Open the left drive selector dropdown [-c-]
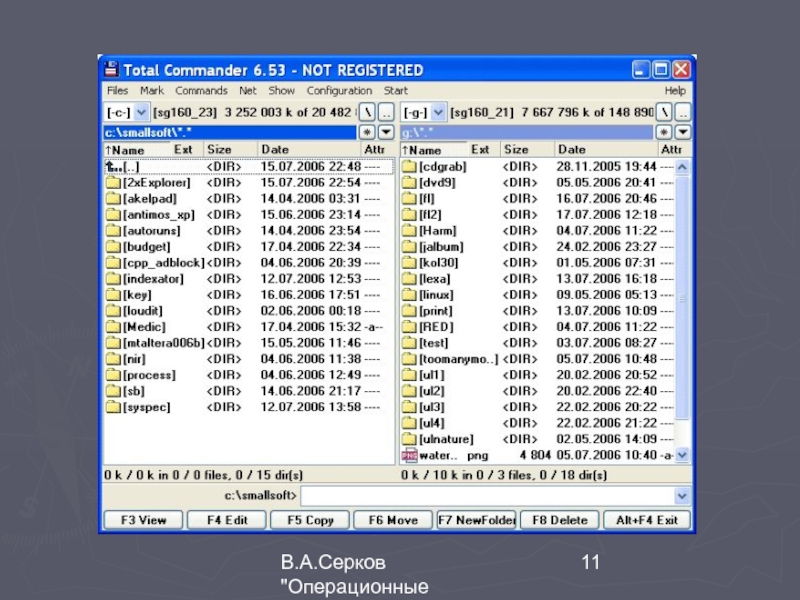This screenshot has width=800, height=600. tap(127, 112)
